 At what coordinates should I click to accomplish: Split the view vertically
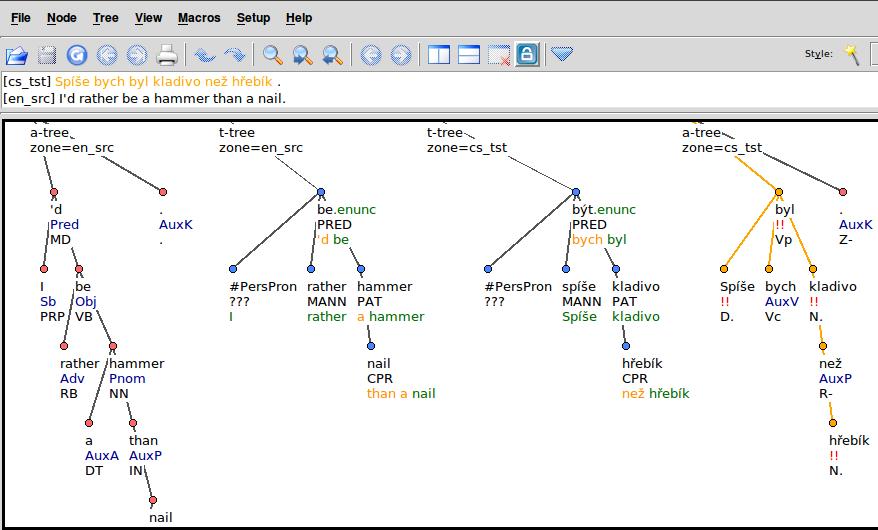pos(439,55)
